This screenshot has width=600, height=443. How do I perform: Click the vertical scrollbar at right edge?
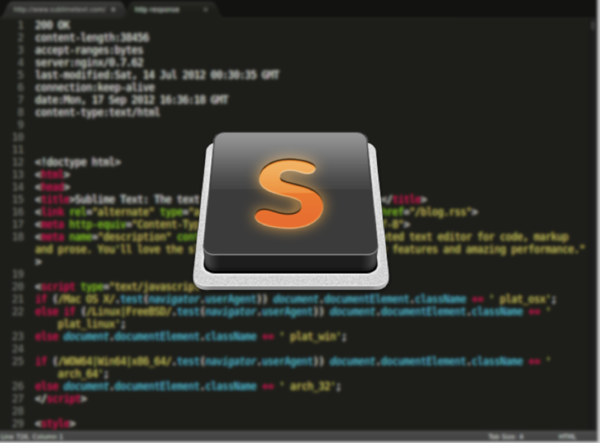tap(592, 26)
